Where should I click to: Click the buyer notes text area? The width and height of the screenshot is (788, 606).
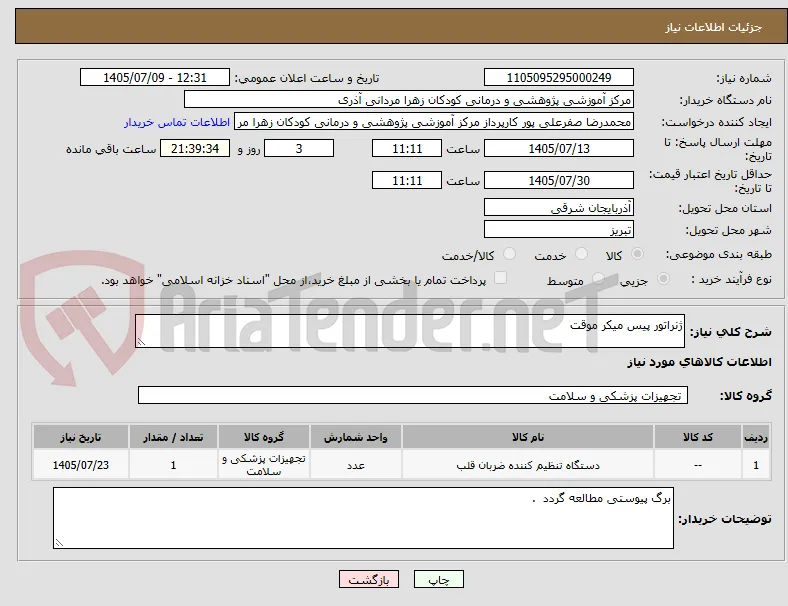(x=363, y=518)
